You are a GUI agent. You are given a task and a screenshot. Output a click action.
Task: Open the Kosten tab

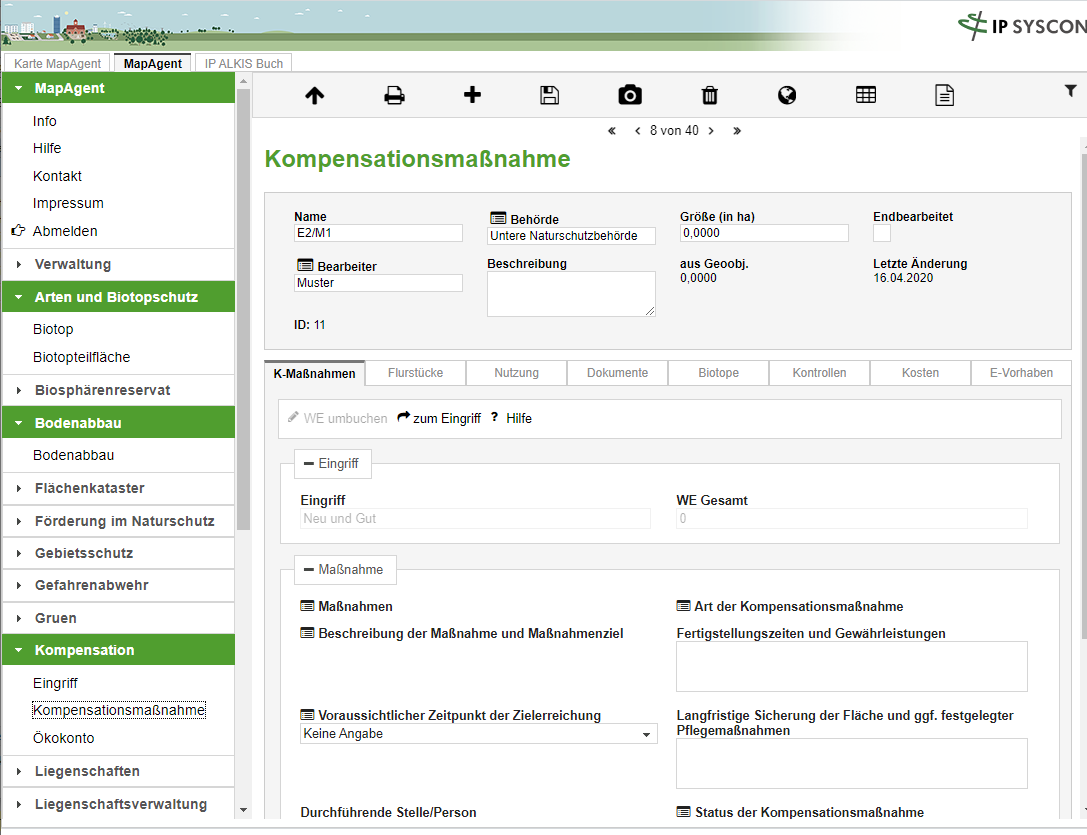tap(920, 373)
